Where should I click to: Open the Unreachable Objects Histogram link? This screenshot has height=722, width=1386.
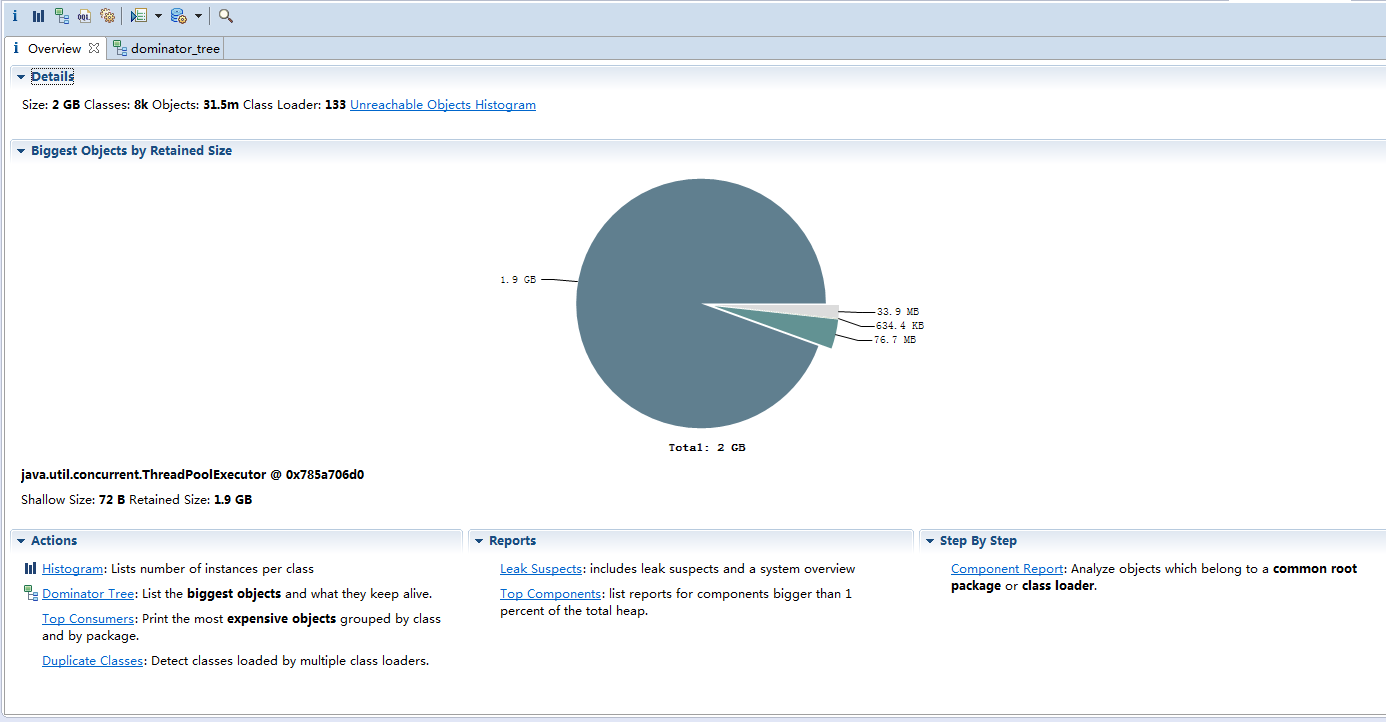point(443,105)
